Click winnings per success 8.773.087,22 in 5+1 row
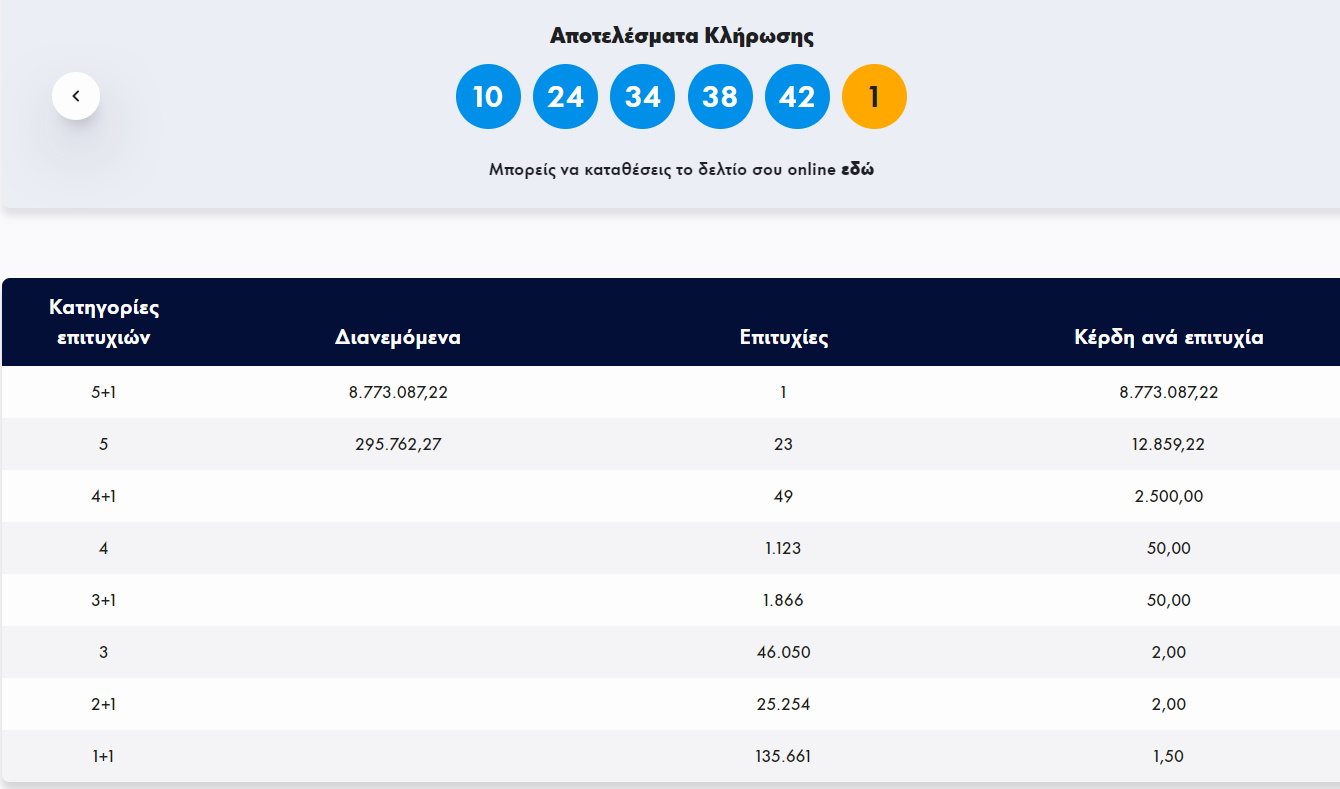This screenshot has width=1340, height=789. coord(1168,393)
